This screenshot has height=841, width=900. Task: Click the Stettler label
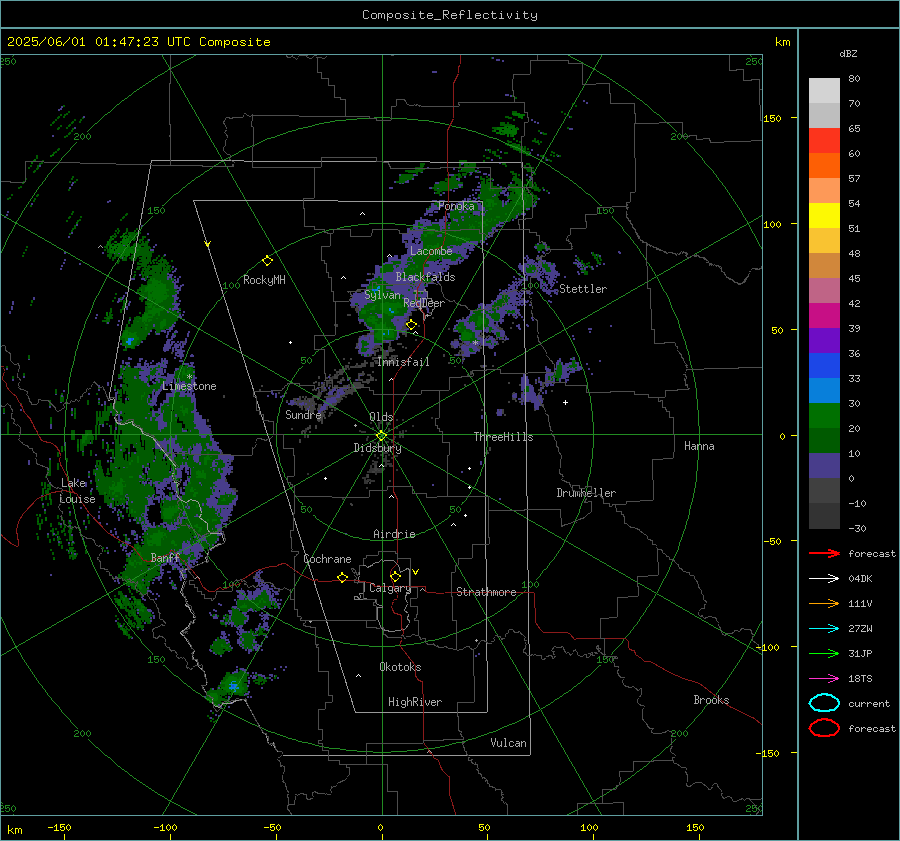tap(583, 289)
